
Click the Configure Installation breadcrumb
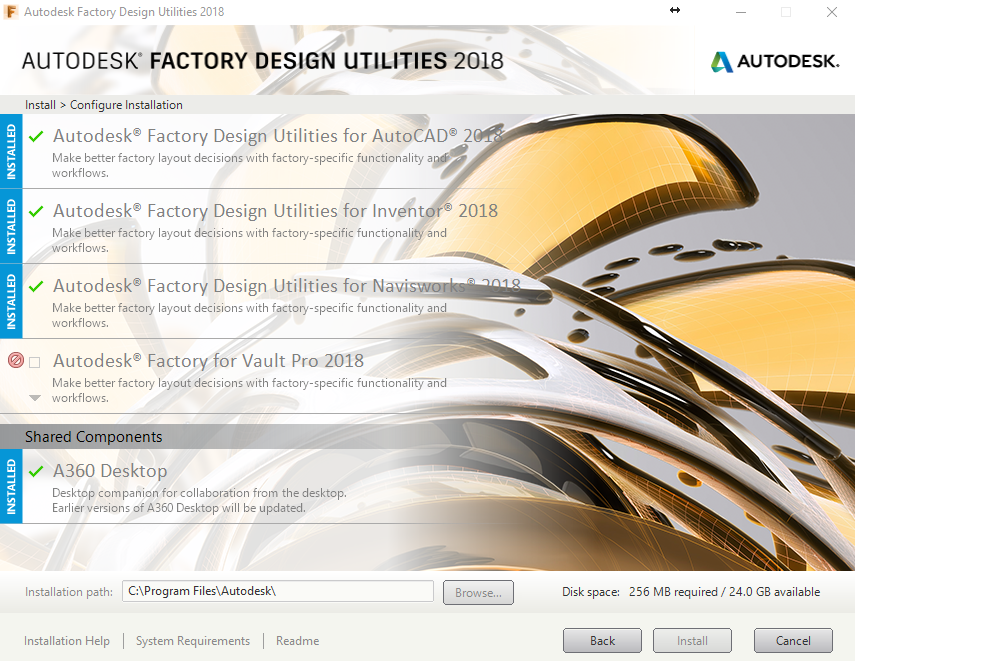[x=126, y=105]
